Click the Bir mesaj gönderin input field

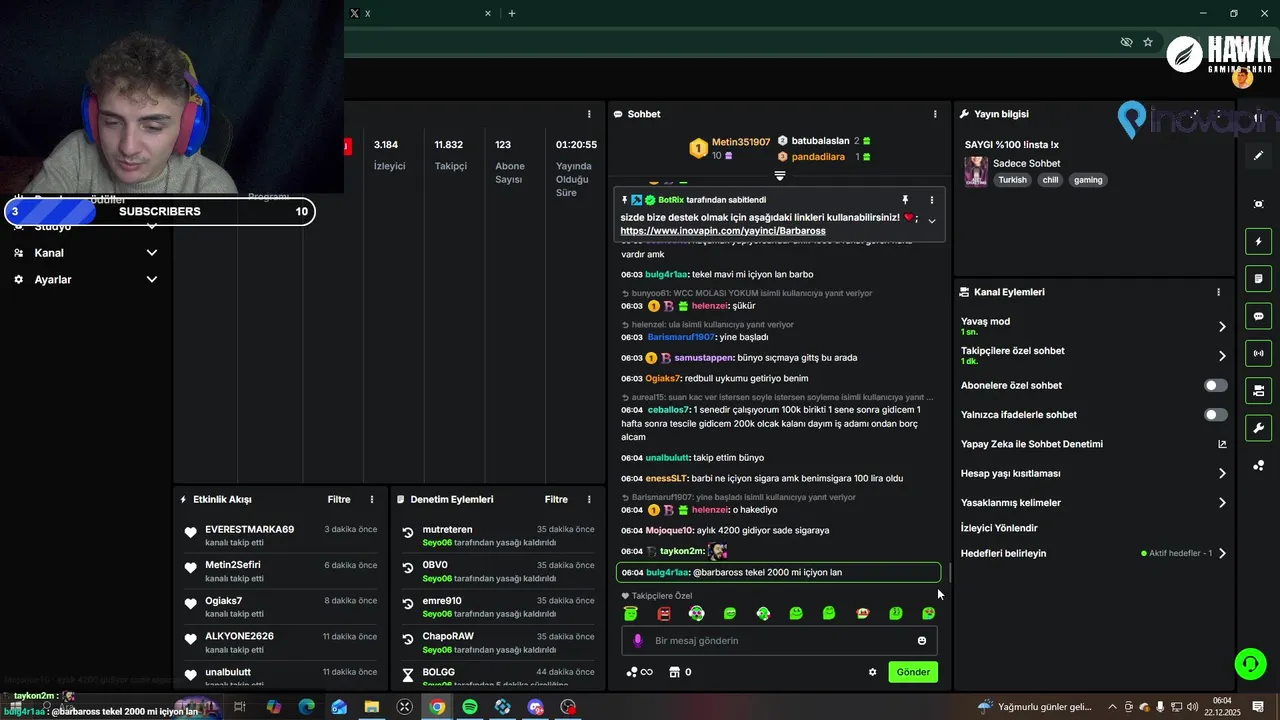pos(780,641)
